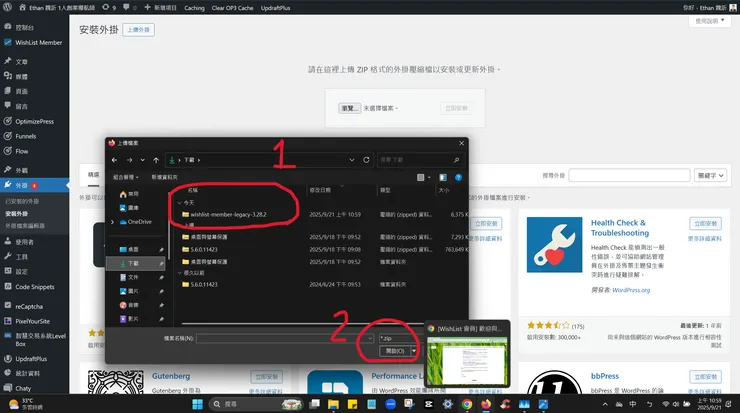Click the file browse button on upload form

coord(349,108)
